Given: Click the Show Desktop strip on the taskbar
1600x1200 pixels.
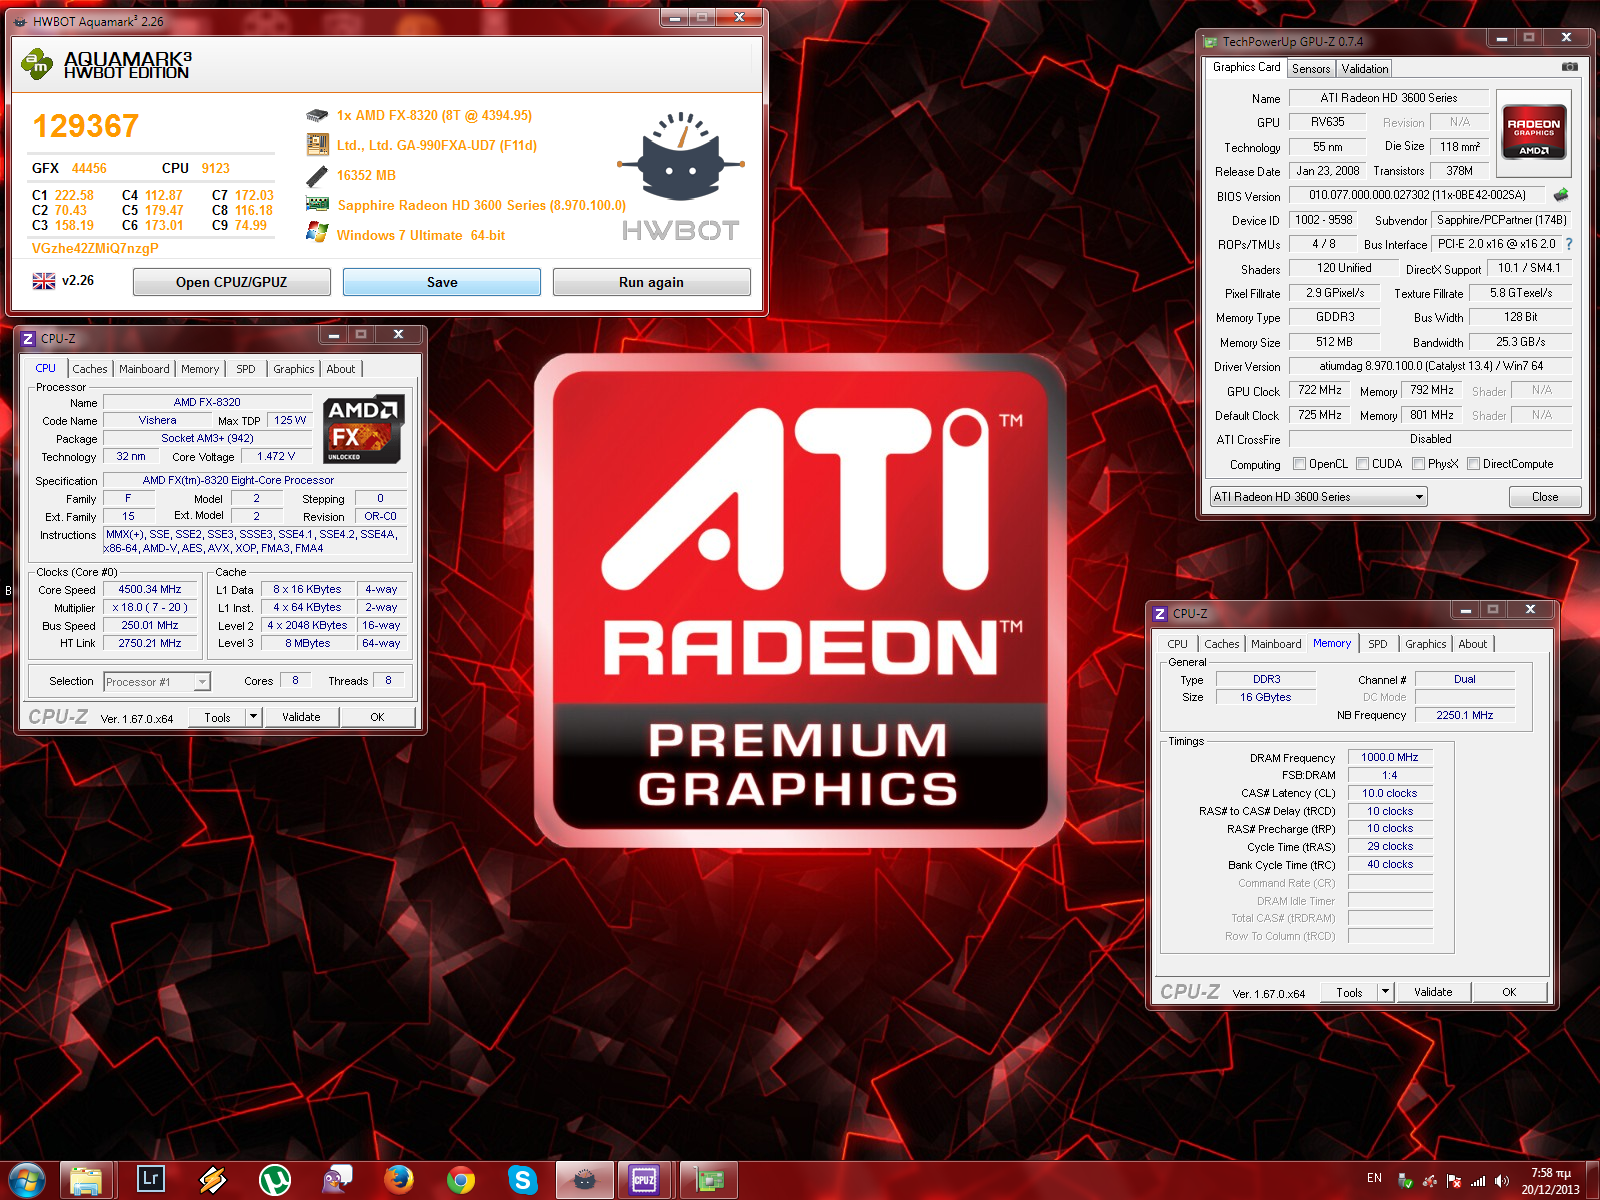Looking at the screenshot, I should 1593,1181.
